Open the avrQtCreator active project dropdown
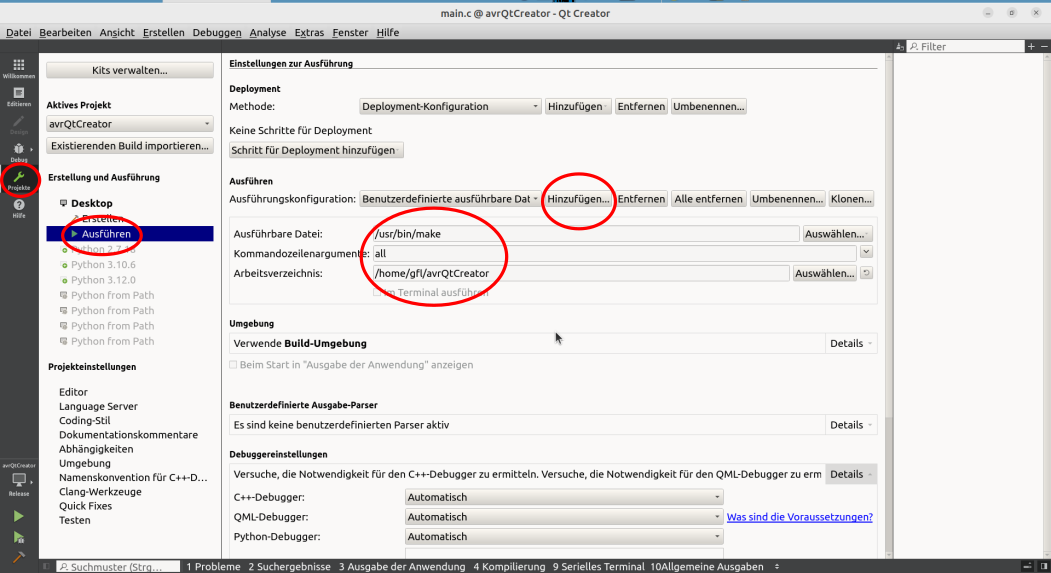The image size is (1051, 573). 129,124
